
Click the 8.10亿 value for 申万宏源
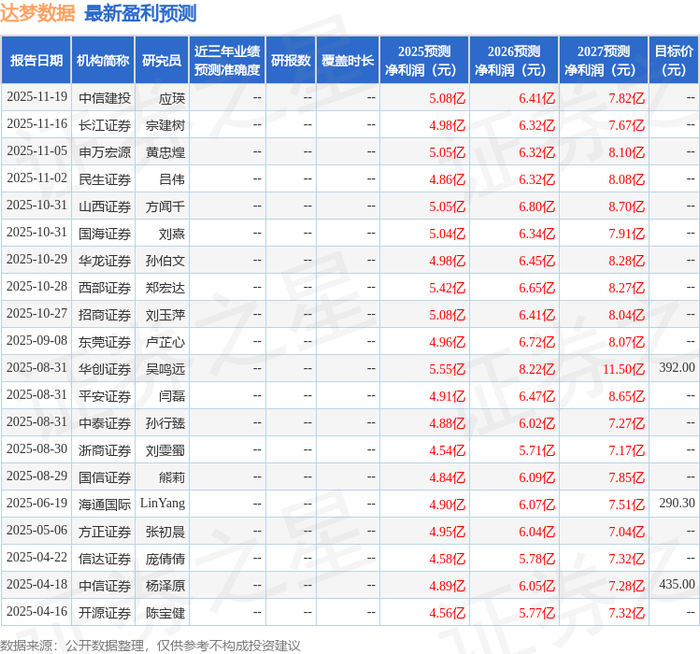point(626,153)
